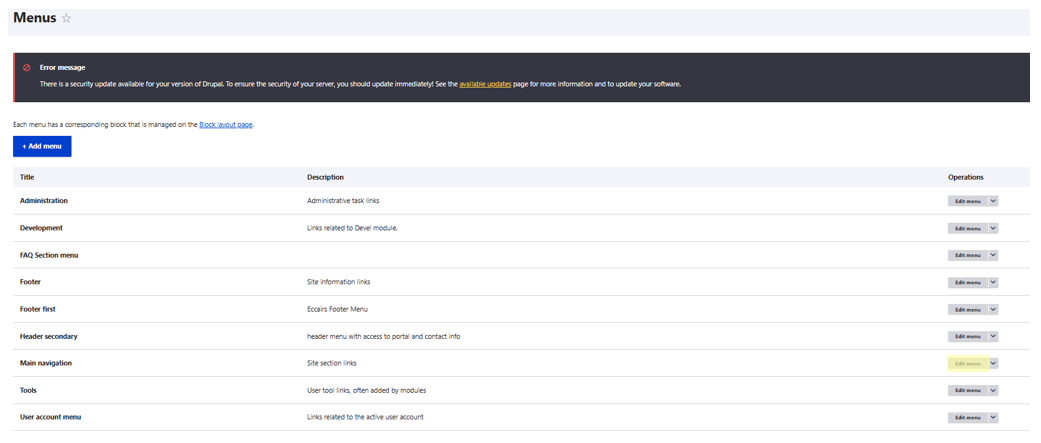Expand operations dropdown for Main navigation row
The image size is (1041, 443).
pyautogui.click(x=993, y=364)
